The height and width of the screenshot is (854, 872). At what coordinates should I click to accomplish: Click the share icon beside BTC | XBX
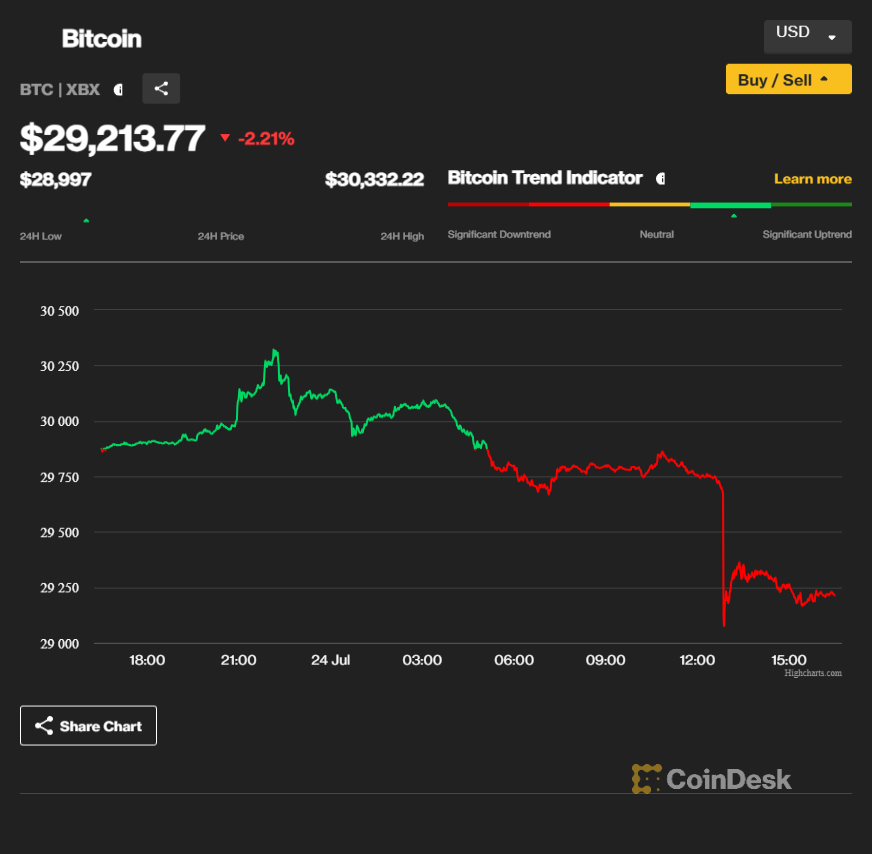[161, 88]
